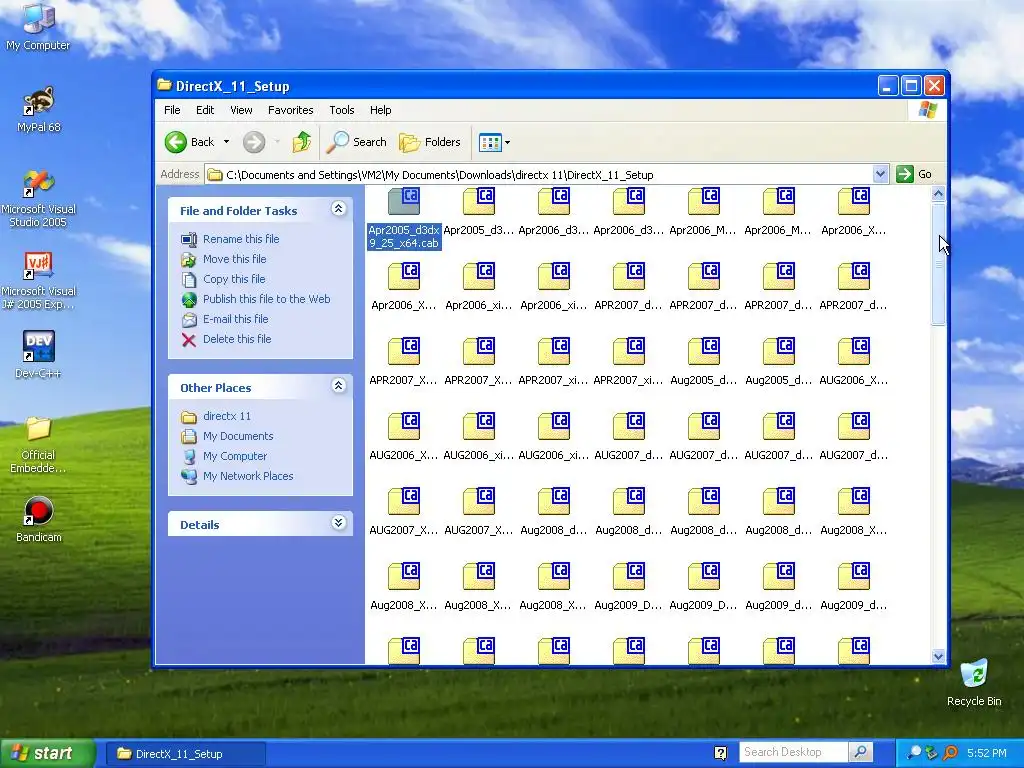Image resolution: width=1024 pixels, height=768 pixels.
Task: Open the Favorites menu
Action: (x=291, y=110)
